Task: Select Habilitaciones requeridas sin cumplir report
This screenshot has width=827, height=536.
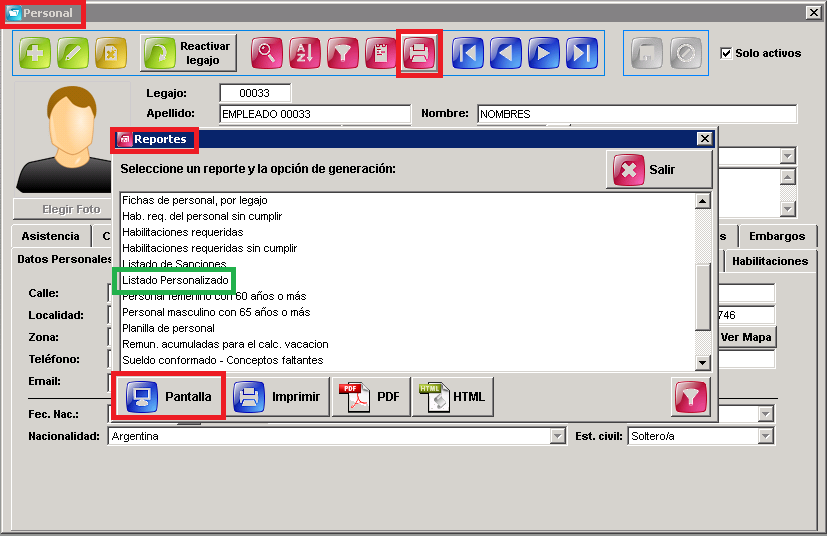Action: coord(209,248)
